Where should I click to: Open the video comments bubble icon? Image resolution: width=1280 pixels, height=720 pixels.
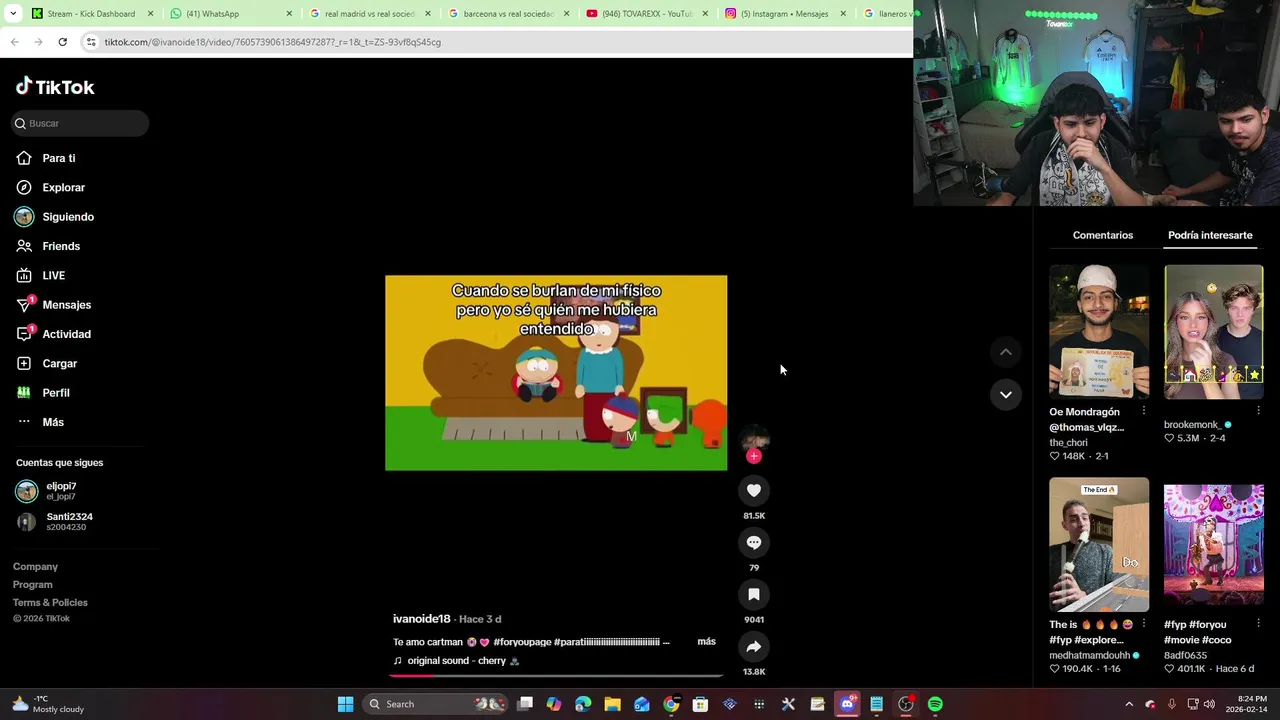[754, 542]
